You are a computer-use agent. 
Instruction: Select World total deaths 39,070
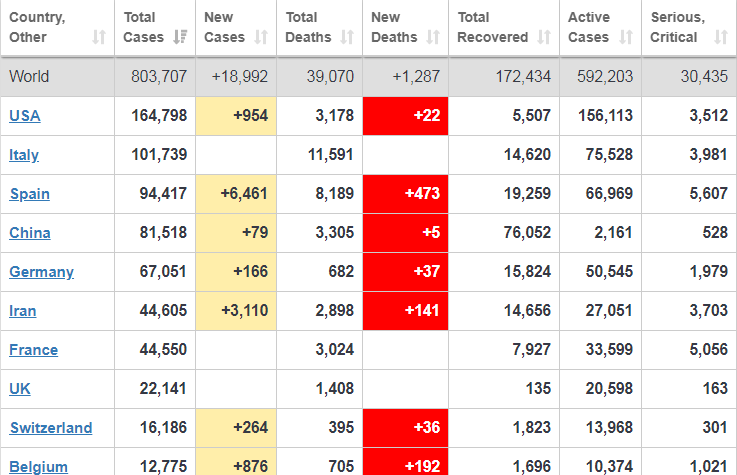tap(330, 76)
